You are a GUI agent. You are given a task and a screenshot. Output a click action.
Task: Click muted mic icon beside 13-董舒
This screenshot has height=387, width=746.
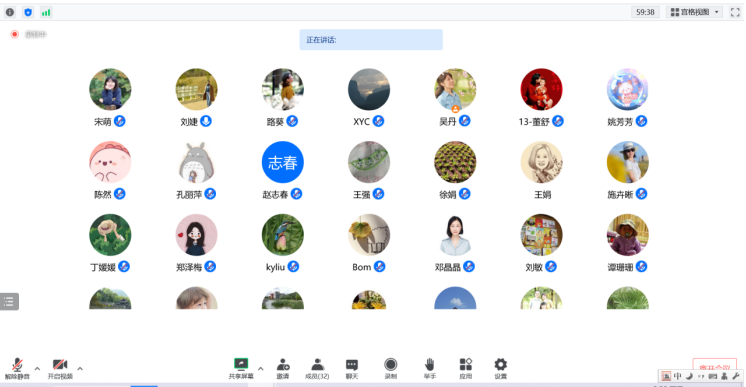558,121
